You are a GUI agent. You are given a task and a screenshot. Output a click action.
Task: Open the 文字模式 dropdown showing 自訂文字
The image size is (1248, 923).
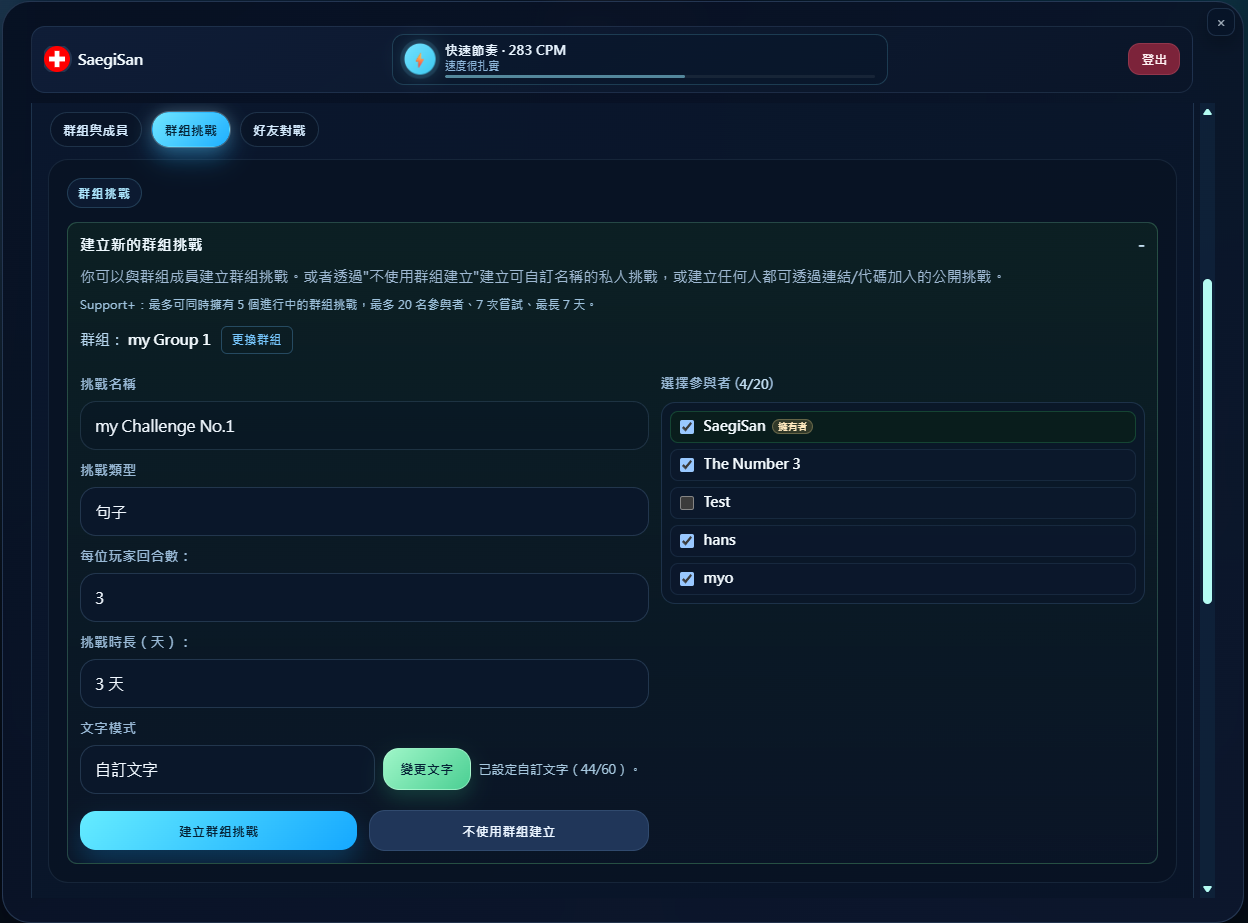pyautogui.click(x=227, y=769)
